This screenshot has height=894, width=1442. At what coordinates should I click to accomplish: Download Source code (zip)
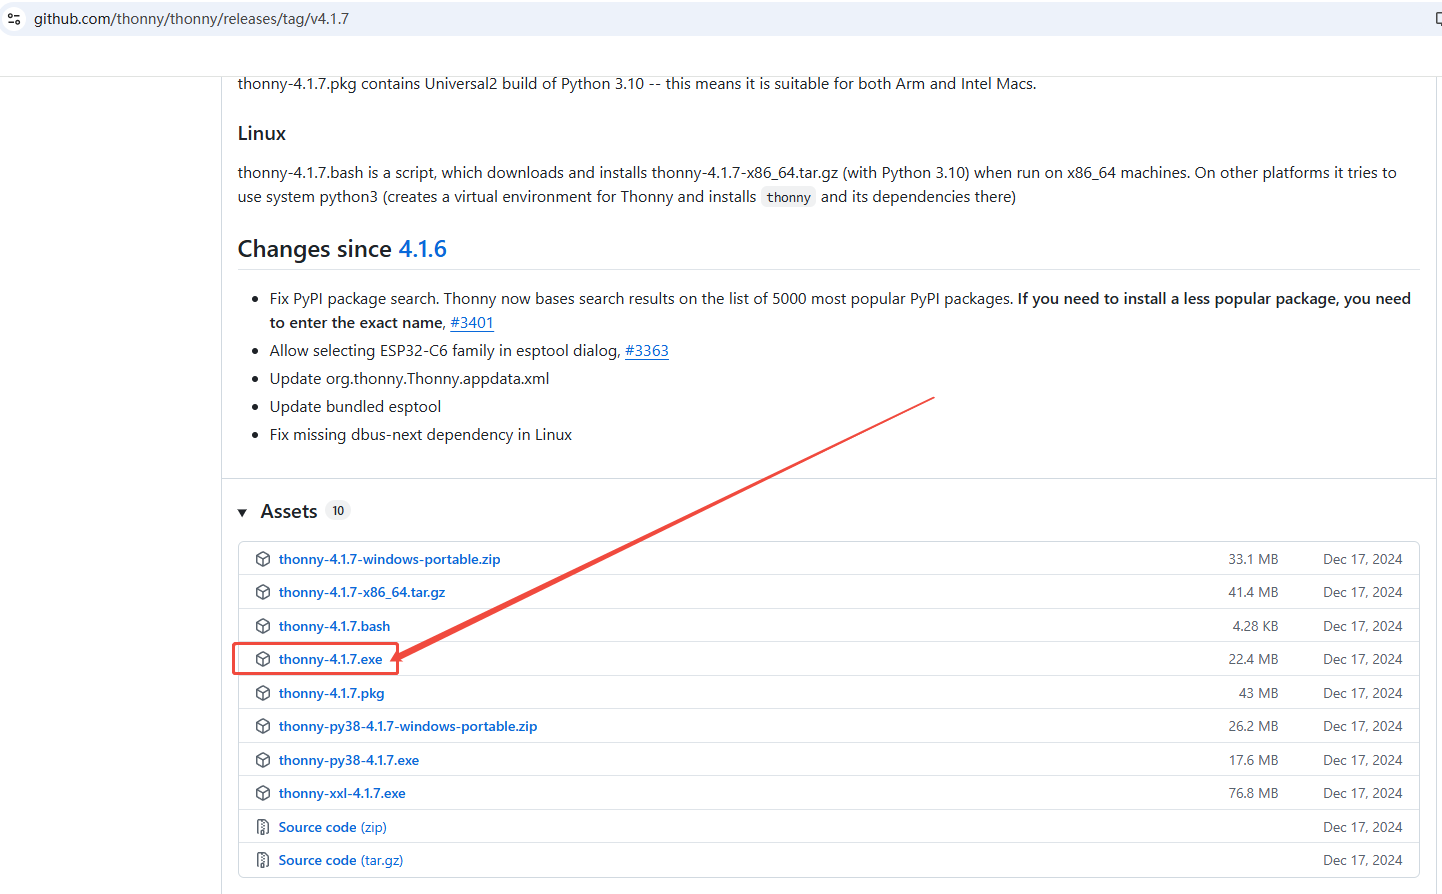[x=332, y=827]
